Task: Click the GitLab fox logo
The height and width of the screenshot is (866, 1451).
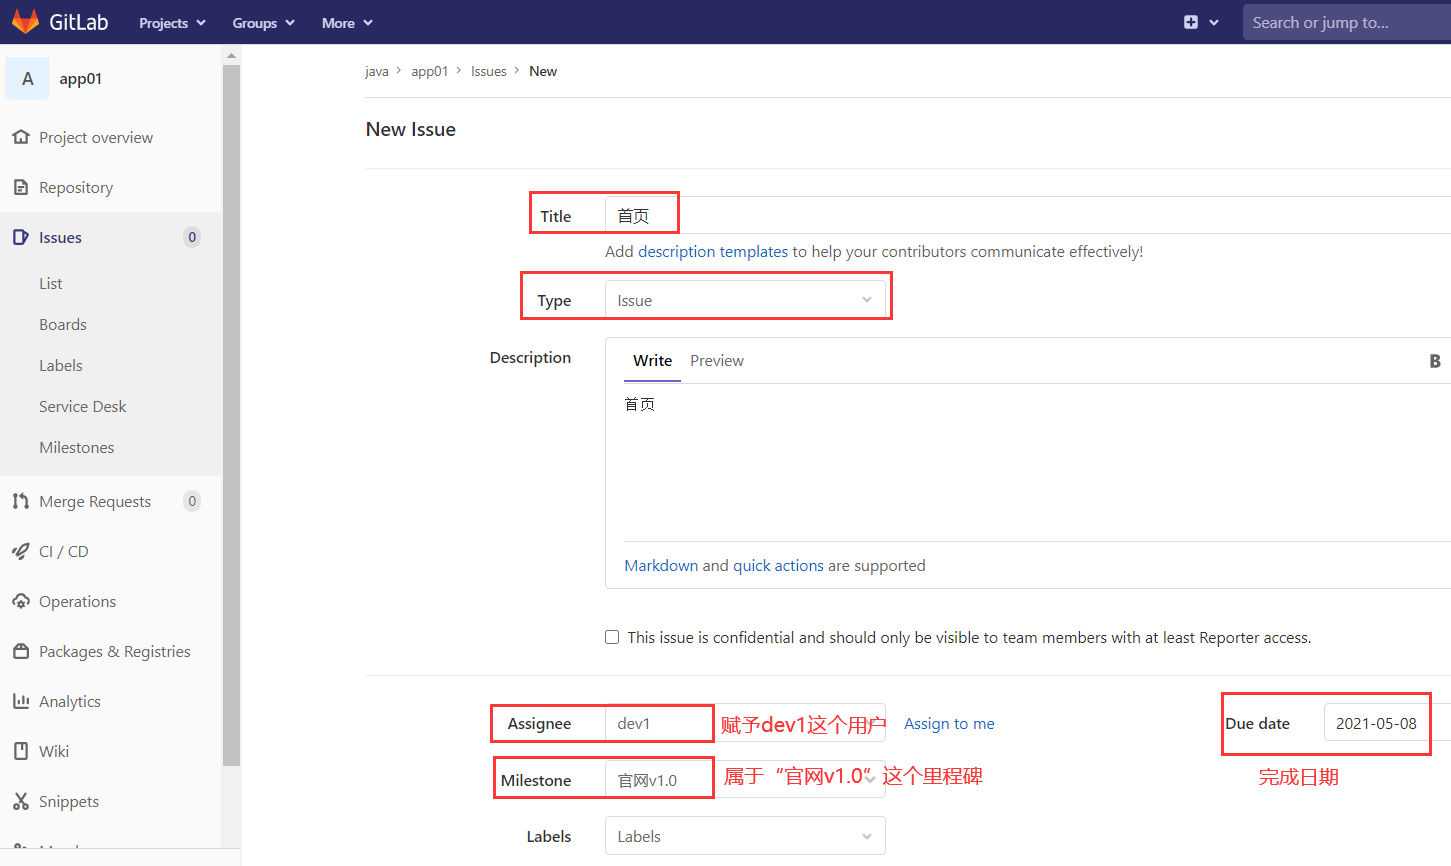Action: click(x=25, y=21)
